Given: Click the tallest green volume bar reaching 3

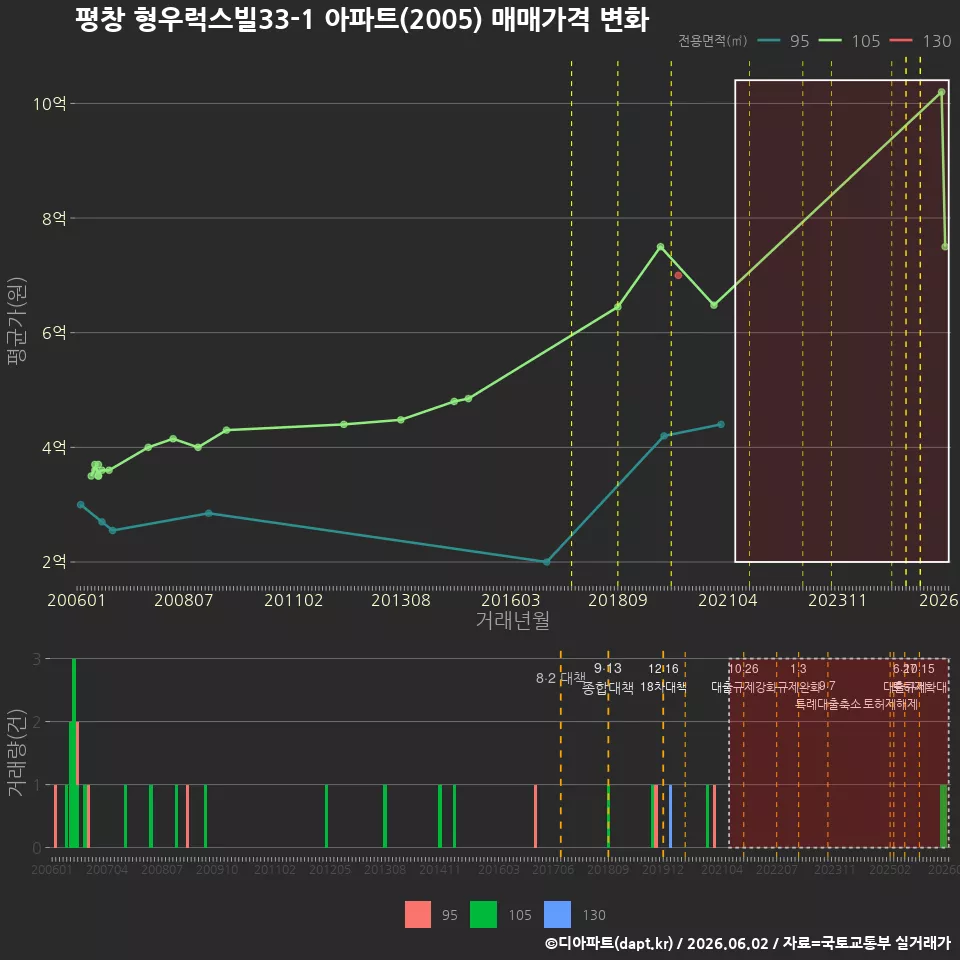Looking at the screenshot, I should click(x=74, y=753).
